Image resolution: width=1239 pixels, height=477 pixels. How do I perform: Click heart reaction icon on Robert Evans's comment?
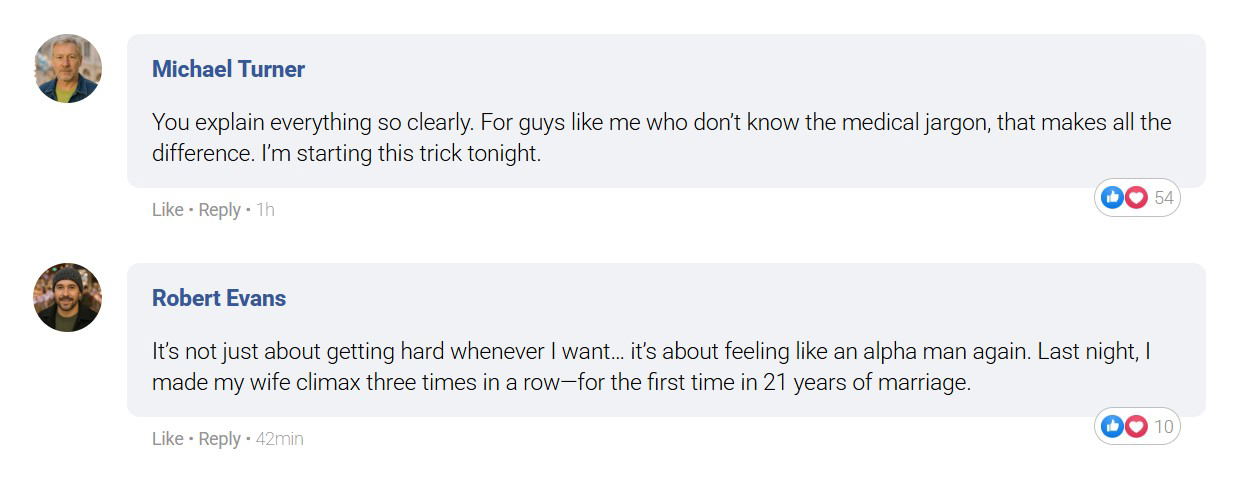tap(1136, 427)
